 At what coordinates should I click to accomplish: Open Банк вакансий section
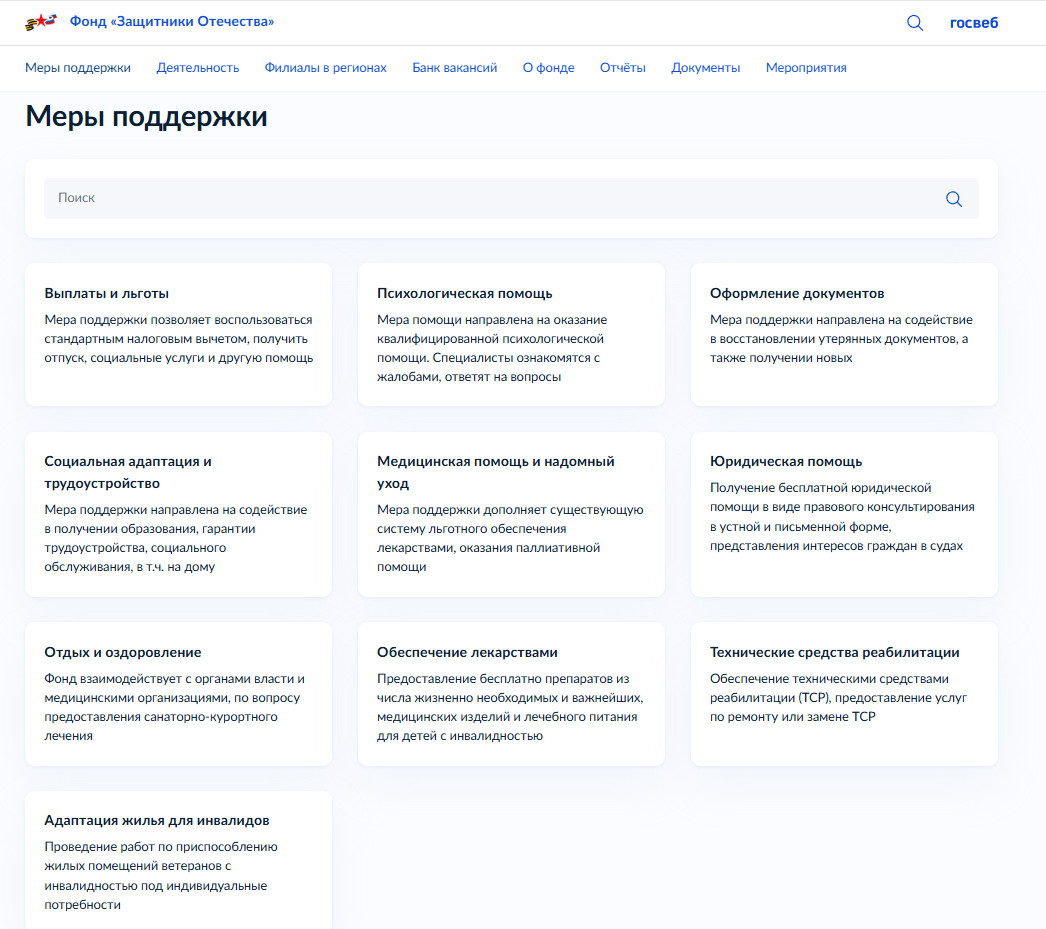pos(455,67)
